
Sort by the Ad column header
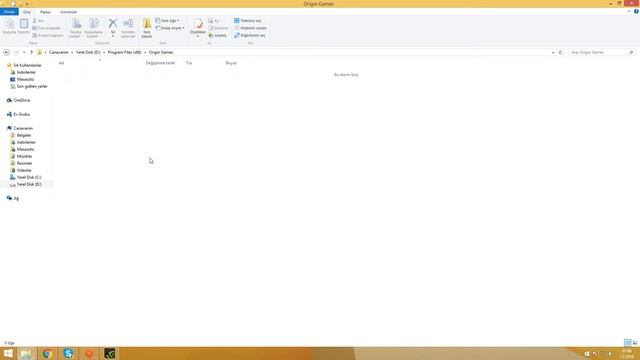coord(61,63)
